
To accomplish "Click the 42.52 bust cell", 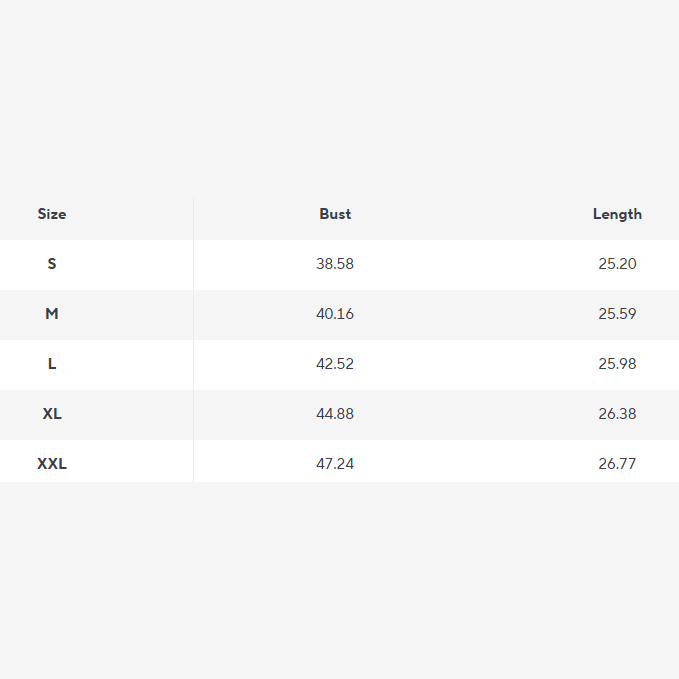I will pyautogui.click(x=335, y=364).
